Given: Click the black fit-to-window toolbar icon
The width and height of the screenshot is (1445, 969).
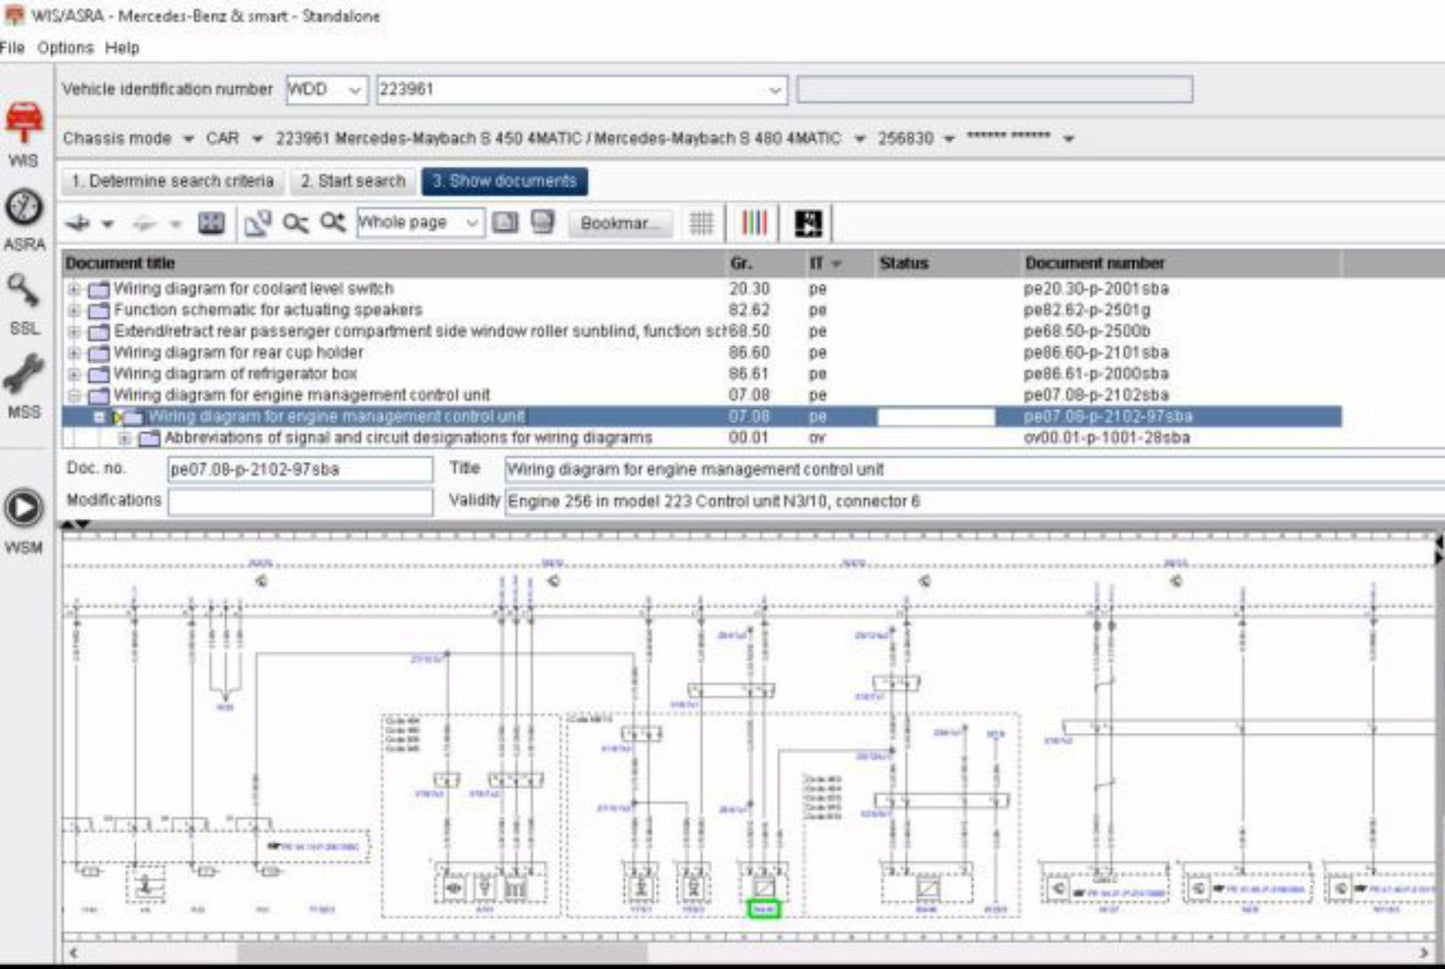Looking at the screenshot, I should tap(808, 223).
